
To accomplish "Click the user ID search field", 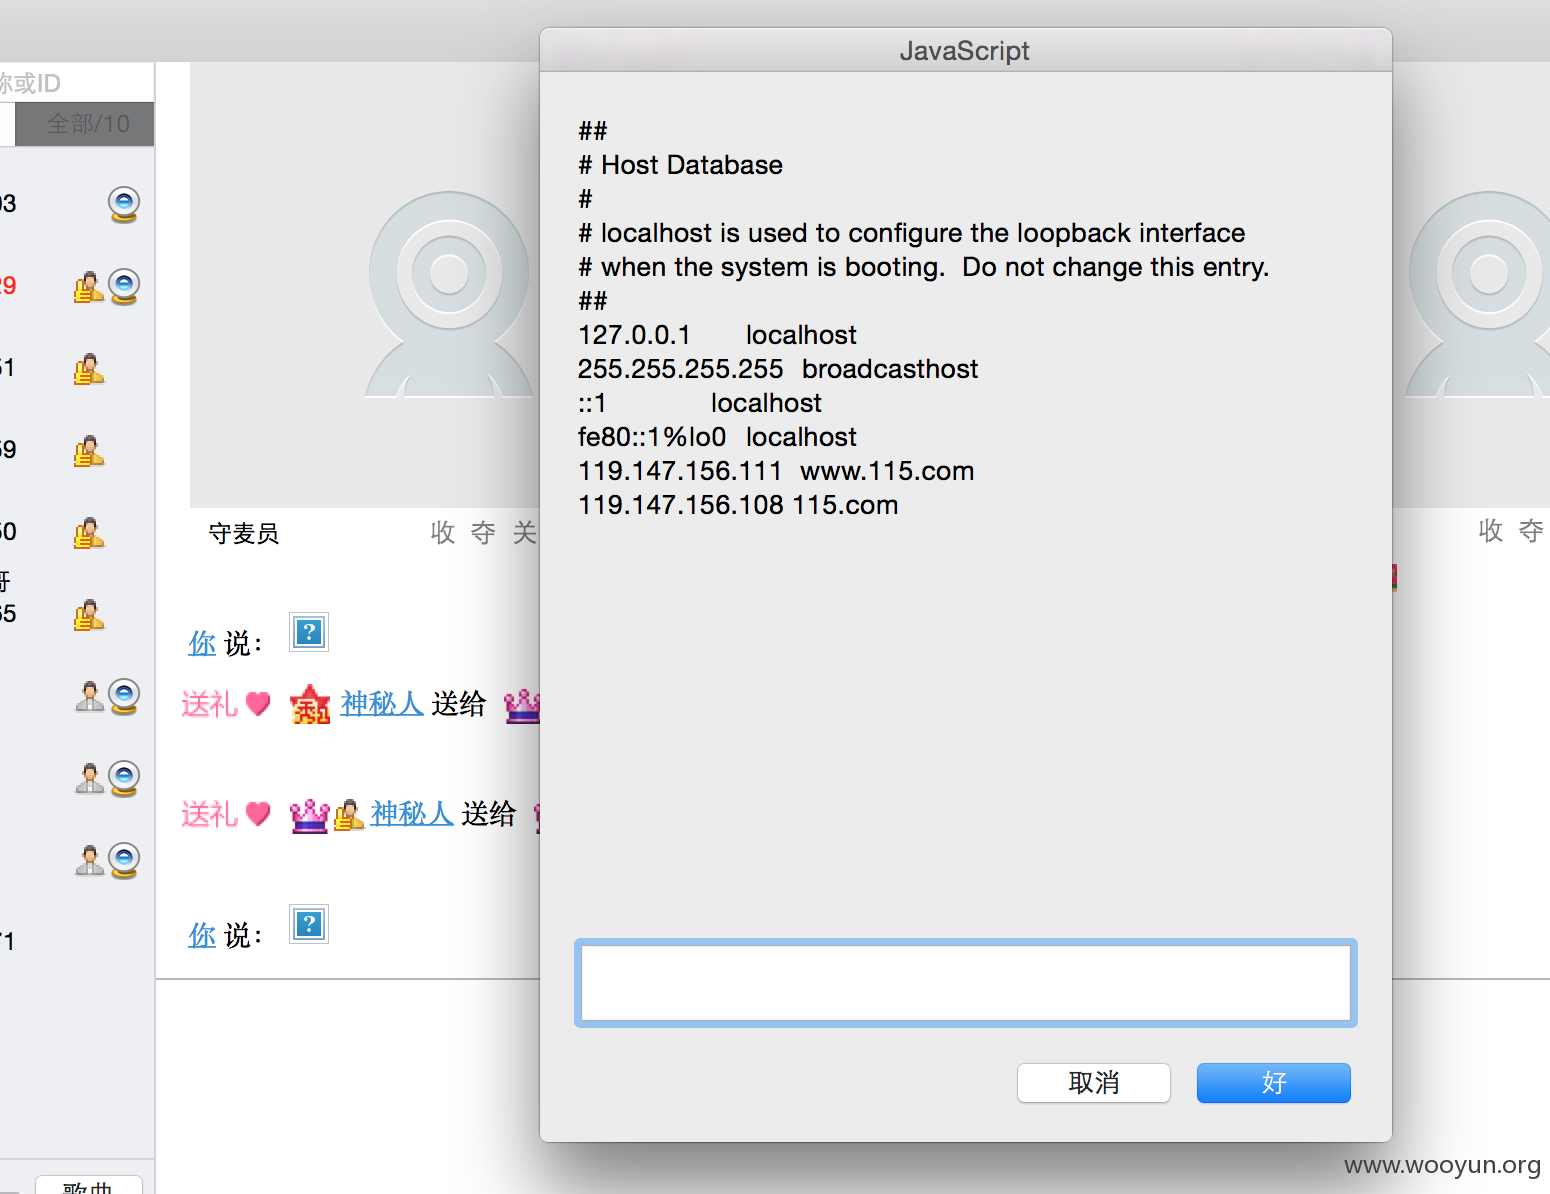I will click(x=77, y=83).
